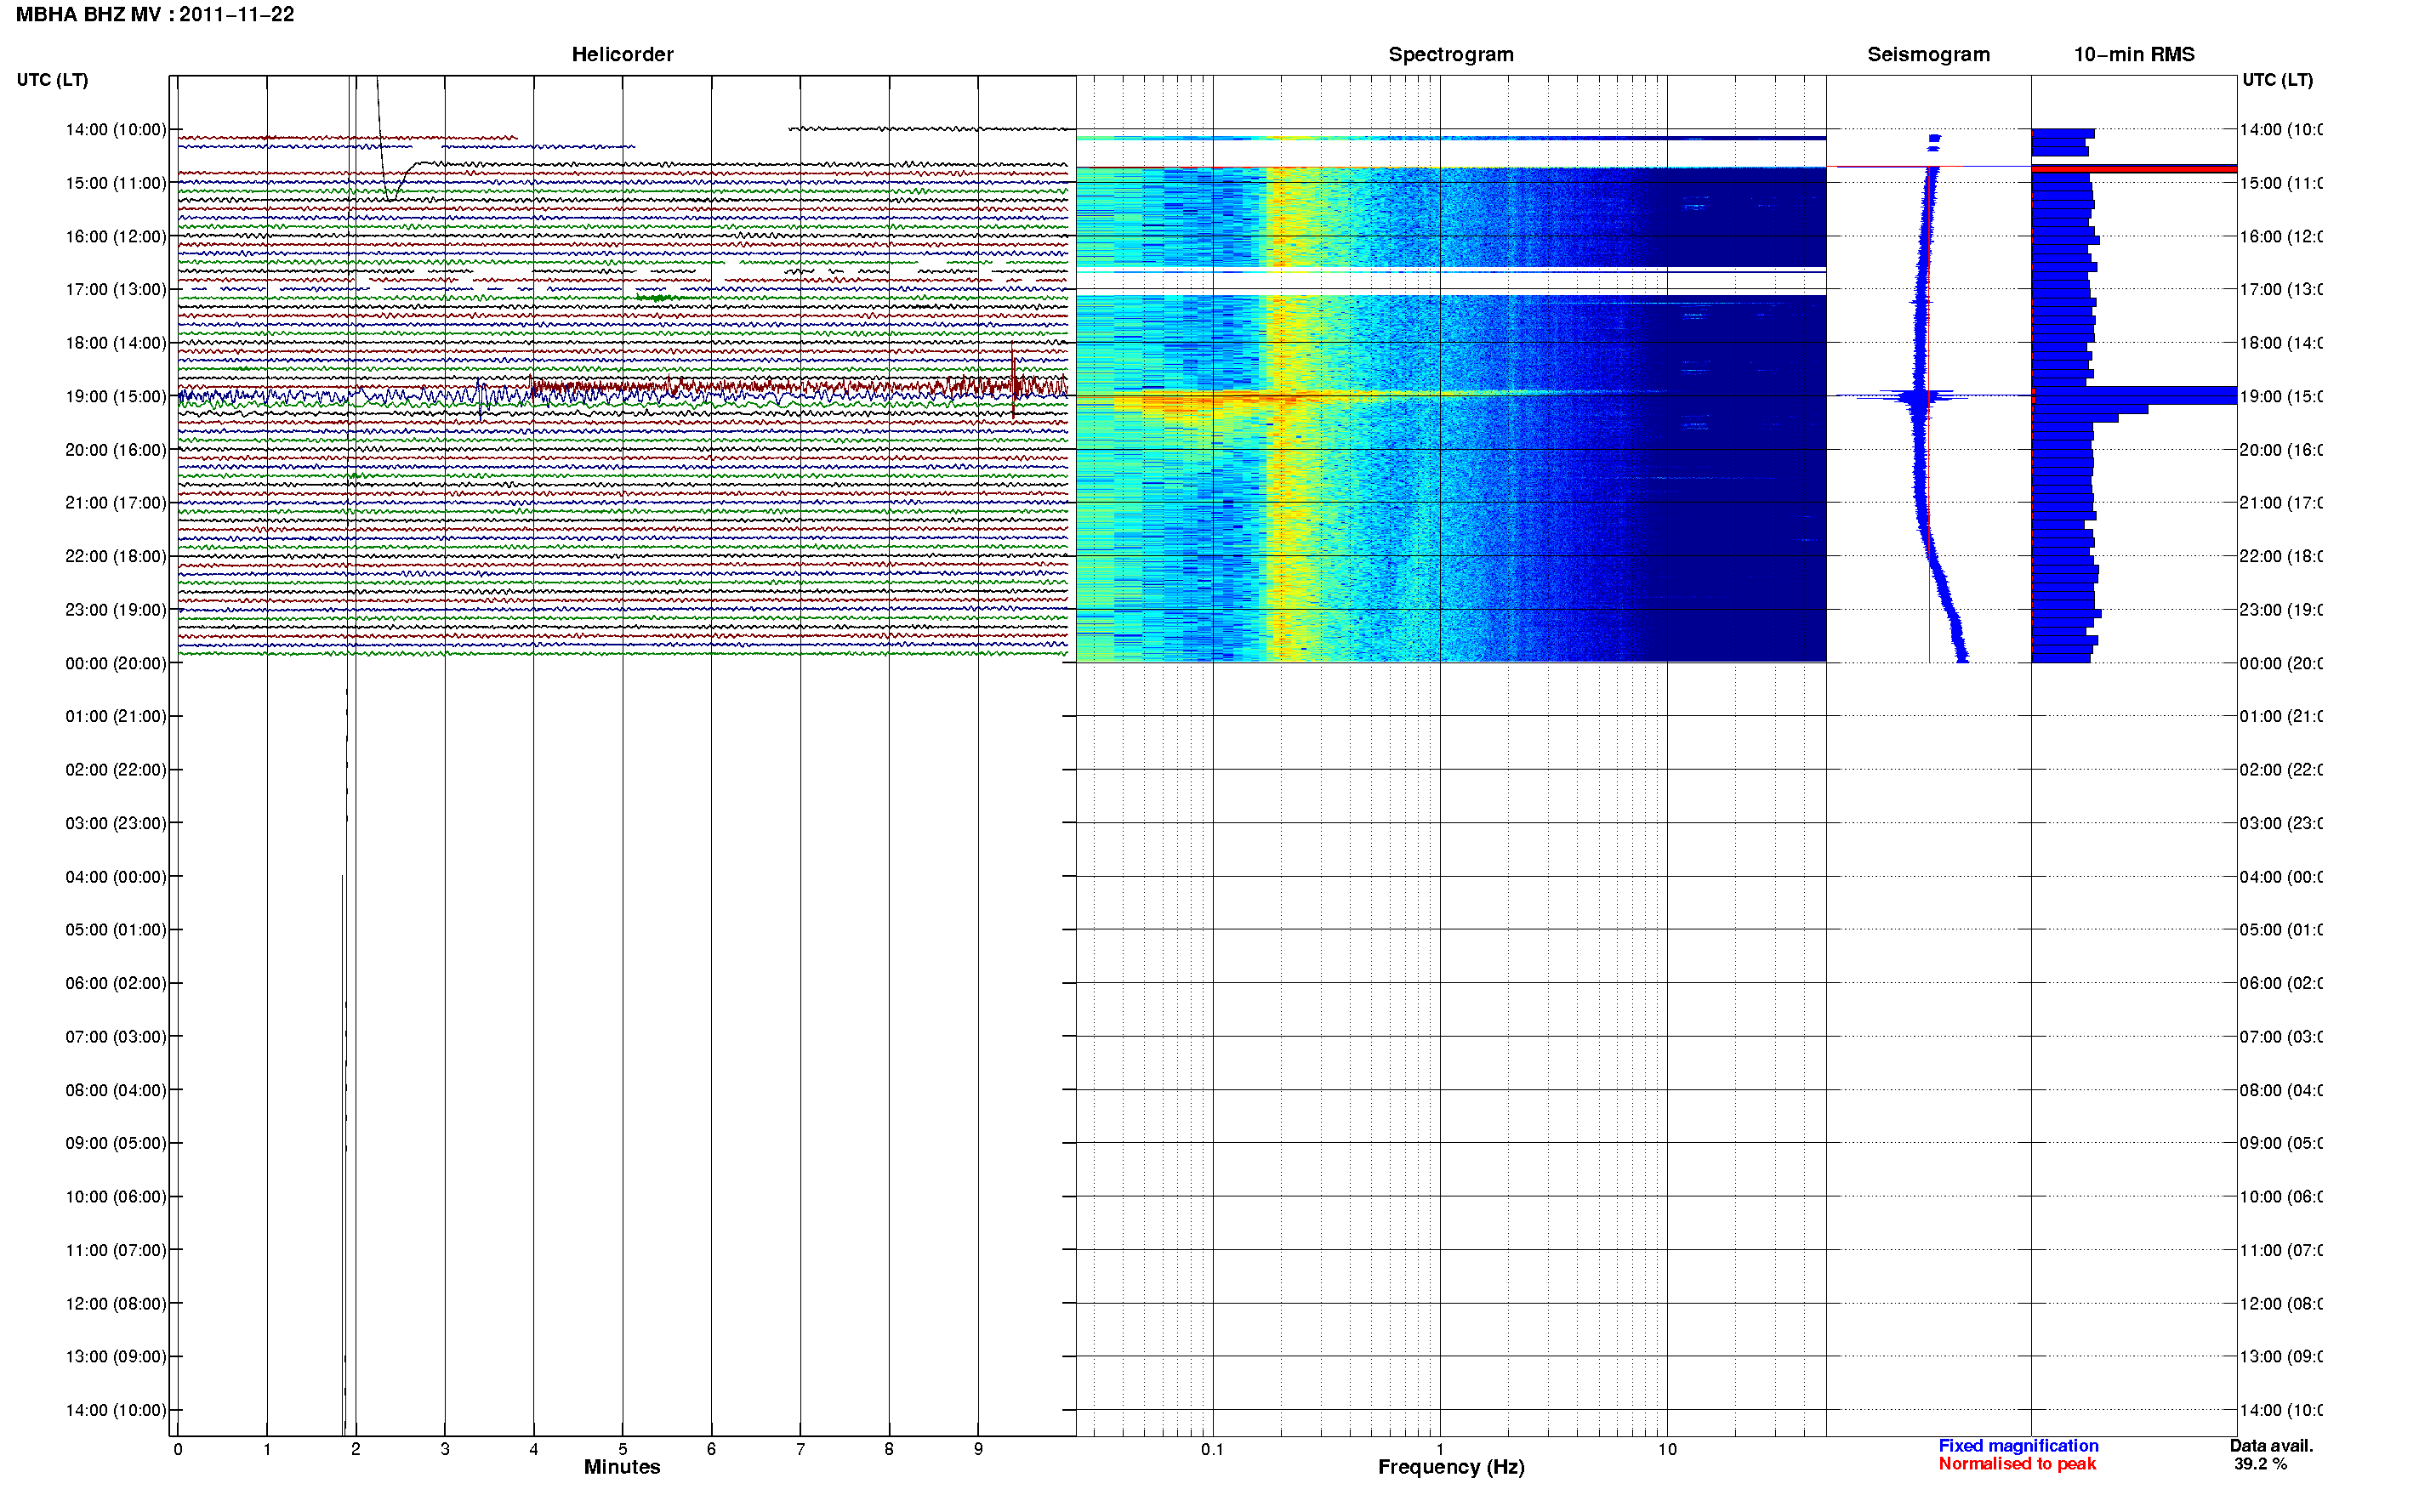2419x1512 pixels.
Task: Click the '9' tick on the Minutes axis
Action: (978, 1449)
